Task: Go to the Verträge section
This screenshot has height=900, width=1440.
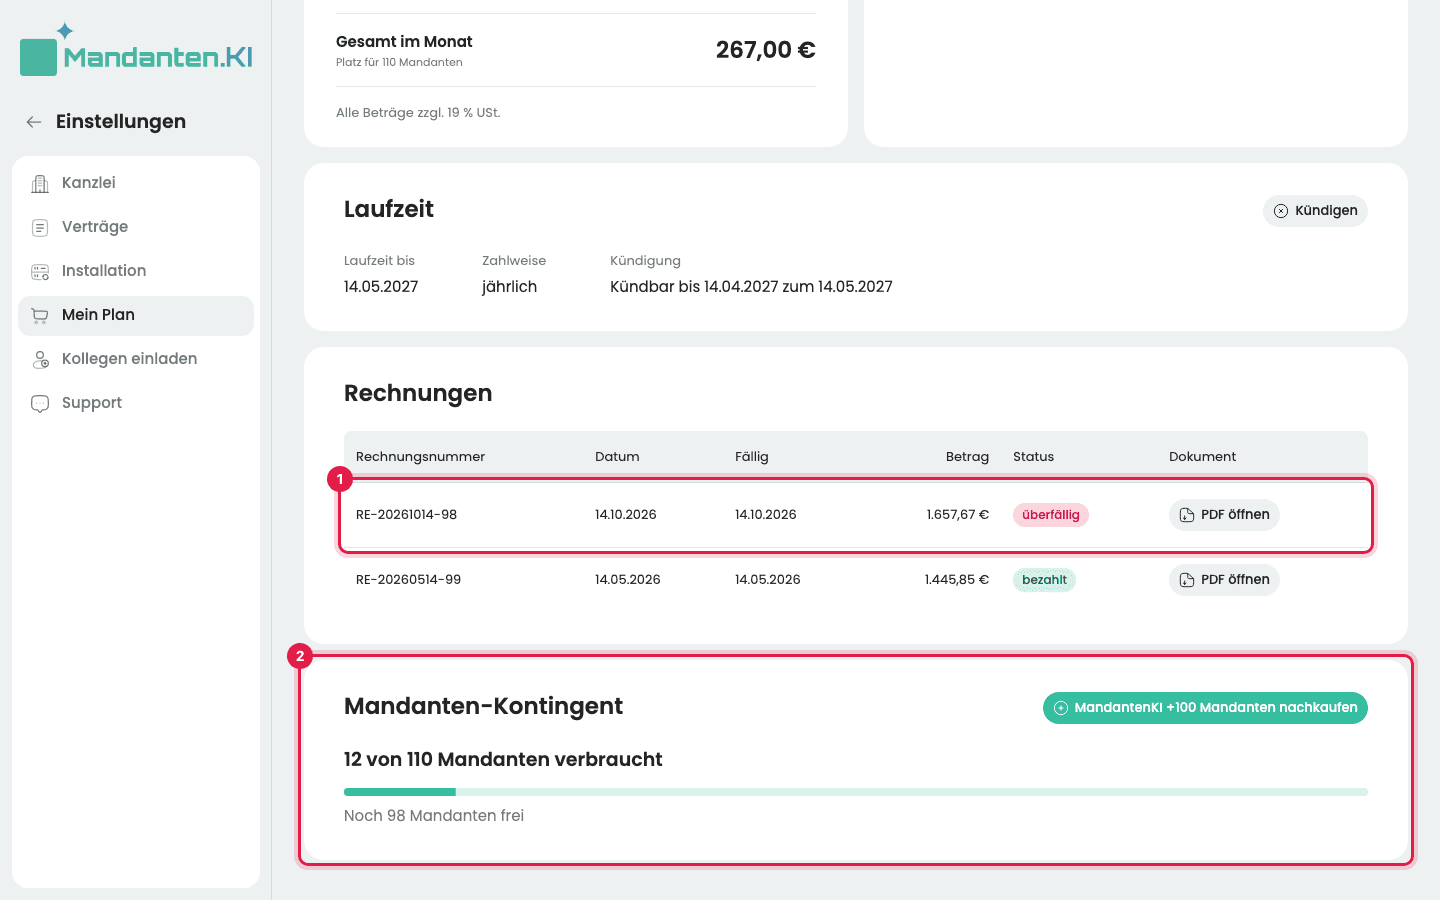Action: [136, 227]
